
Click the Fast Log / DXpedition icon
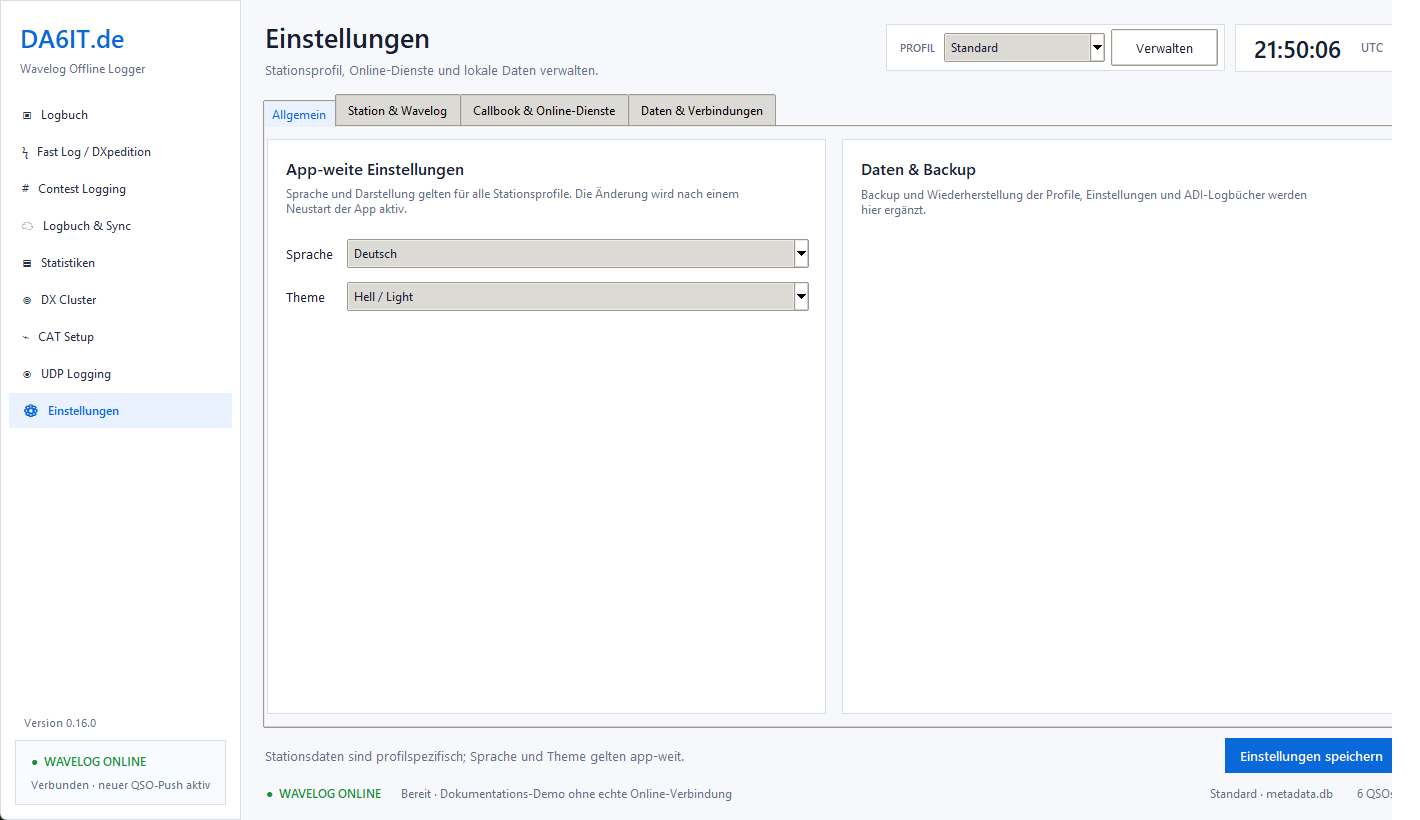point(25,152)
